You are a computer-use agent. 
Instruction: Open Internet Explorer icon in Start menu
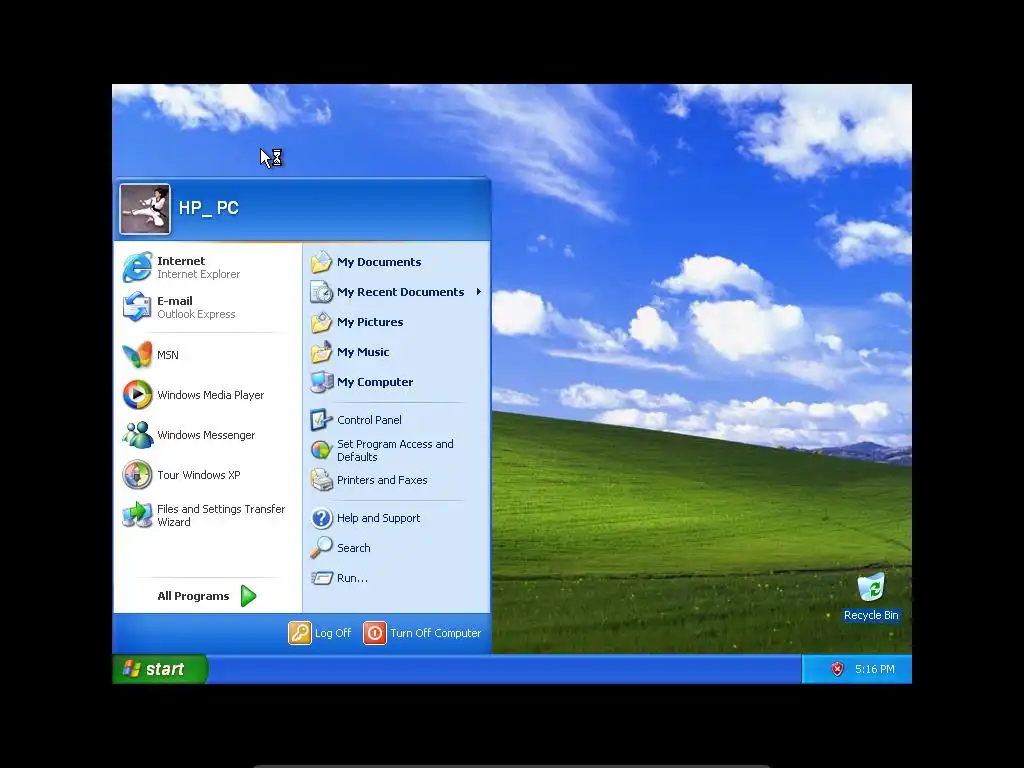(137, 267)
